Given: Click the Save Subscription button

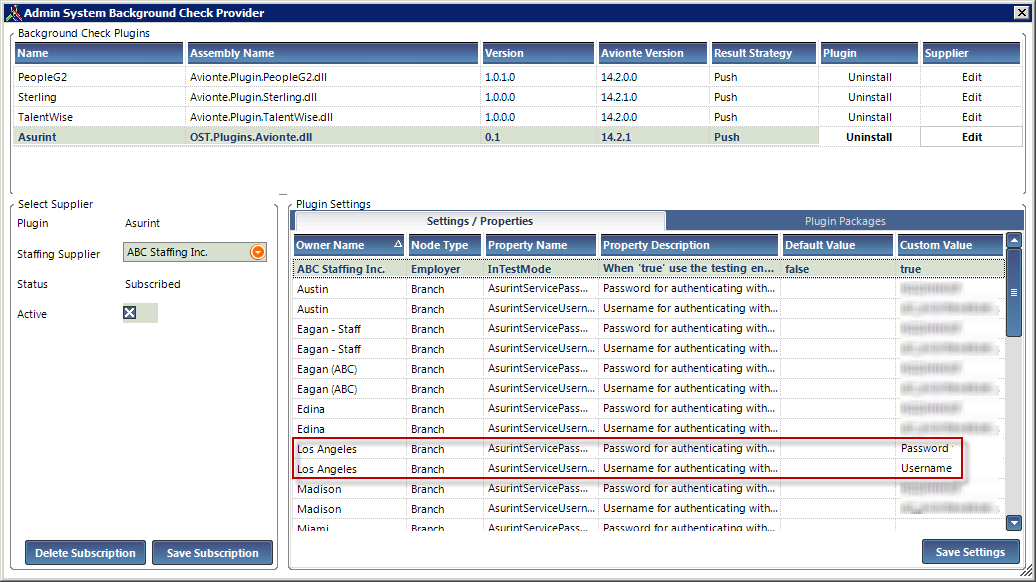Looking at the screenshot, I should tap(212, 552).
